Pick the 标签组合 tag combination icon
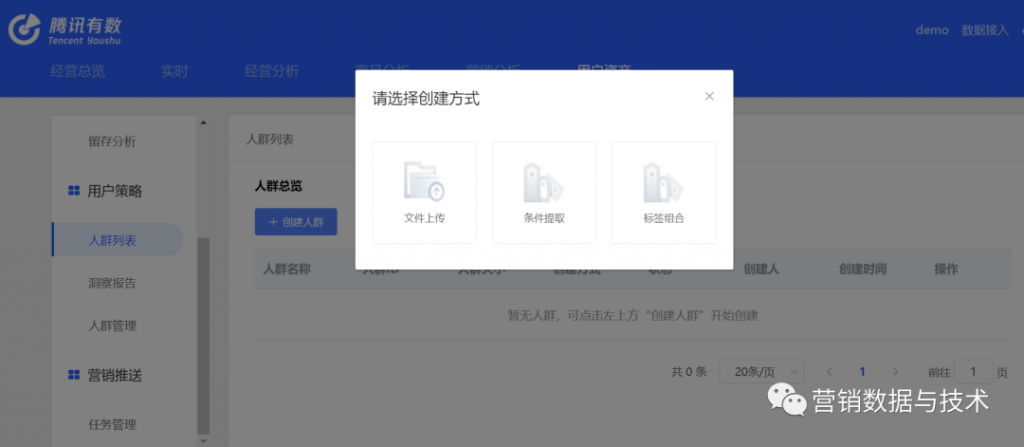This screenshot has width=1024, height=447. pos(663,182)
